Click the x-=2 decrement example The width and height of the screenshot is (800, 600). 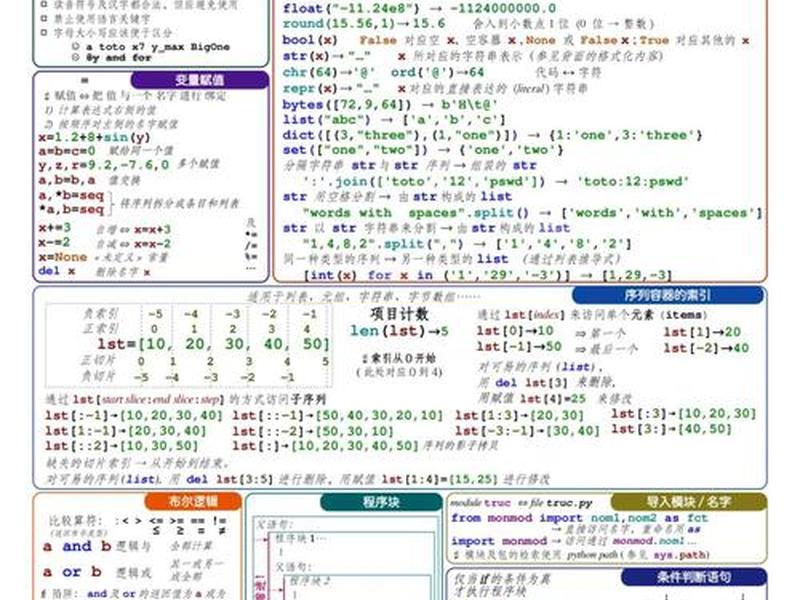click(x=55, y=242)
